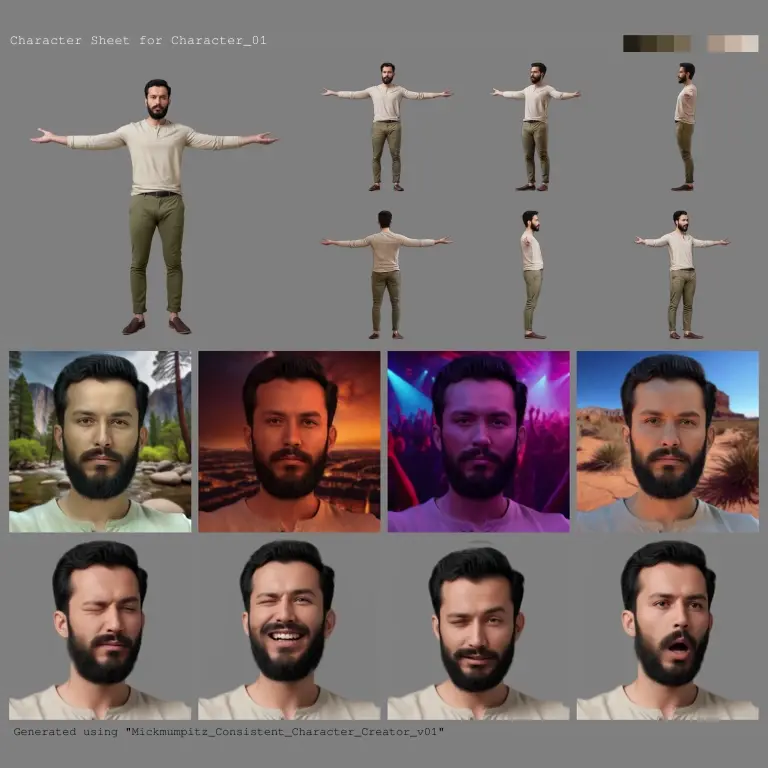Open the fiery orange sunset portrait

coord(289,441)
